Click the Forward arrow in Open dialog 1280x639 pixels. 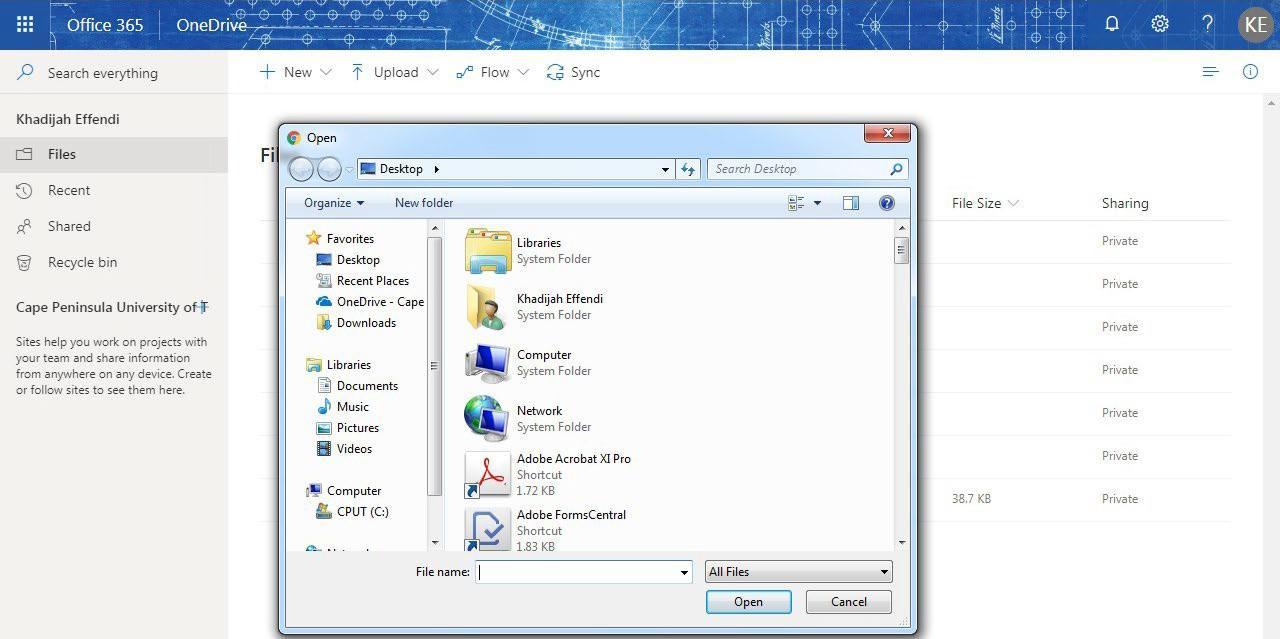(x=329, y=169)
